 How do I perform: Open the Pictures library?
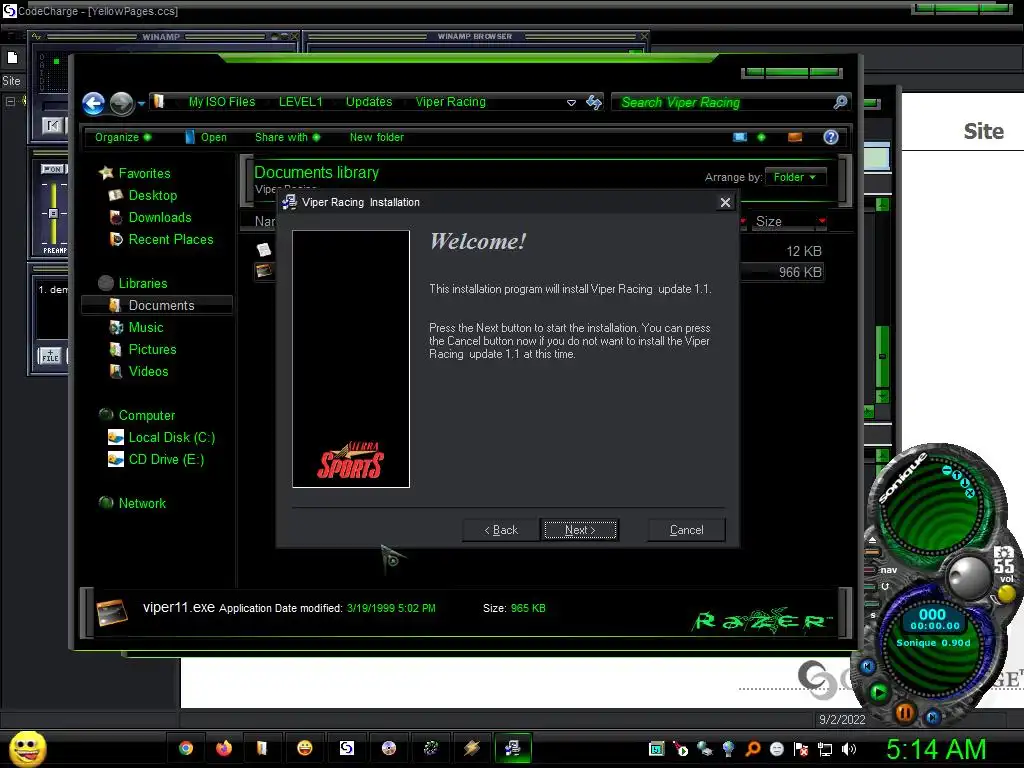click(152, 349)
